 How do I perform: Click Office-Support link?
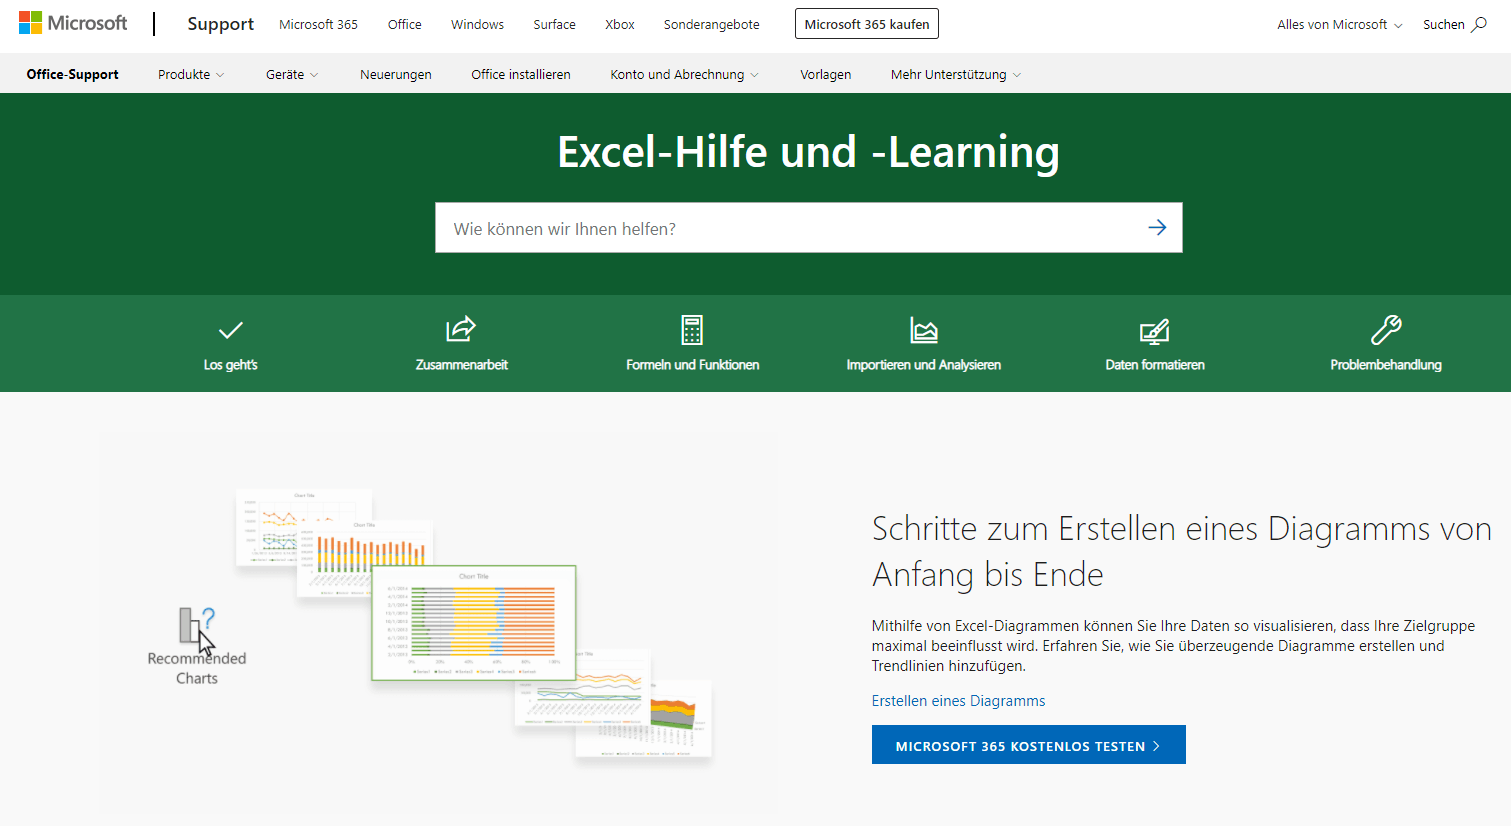click(73, 75)
